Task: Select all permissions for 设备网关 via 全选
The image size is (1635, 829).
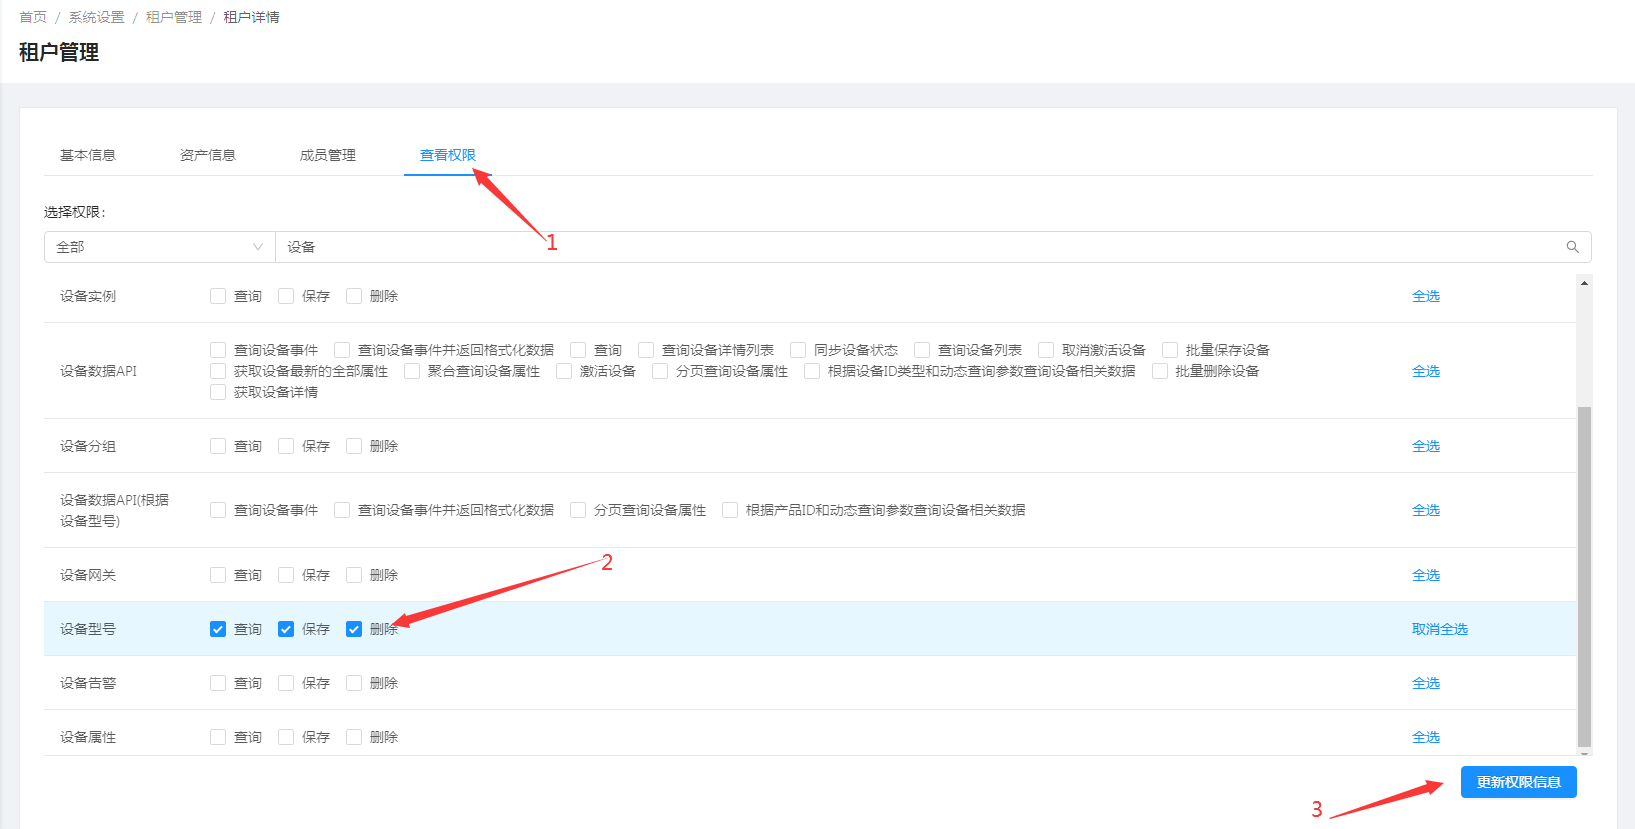Action: [1425, 575]
